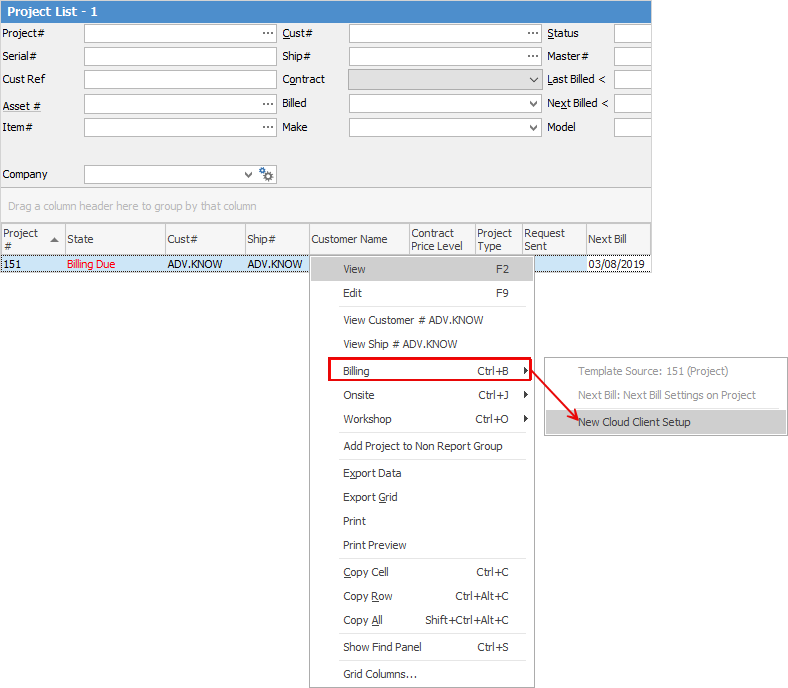The height and width of the screenshot is (688, 788).
Task: Select ADV.KNOW in the Cust# column
Action: pyautogui.click(x=205, y=264)
